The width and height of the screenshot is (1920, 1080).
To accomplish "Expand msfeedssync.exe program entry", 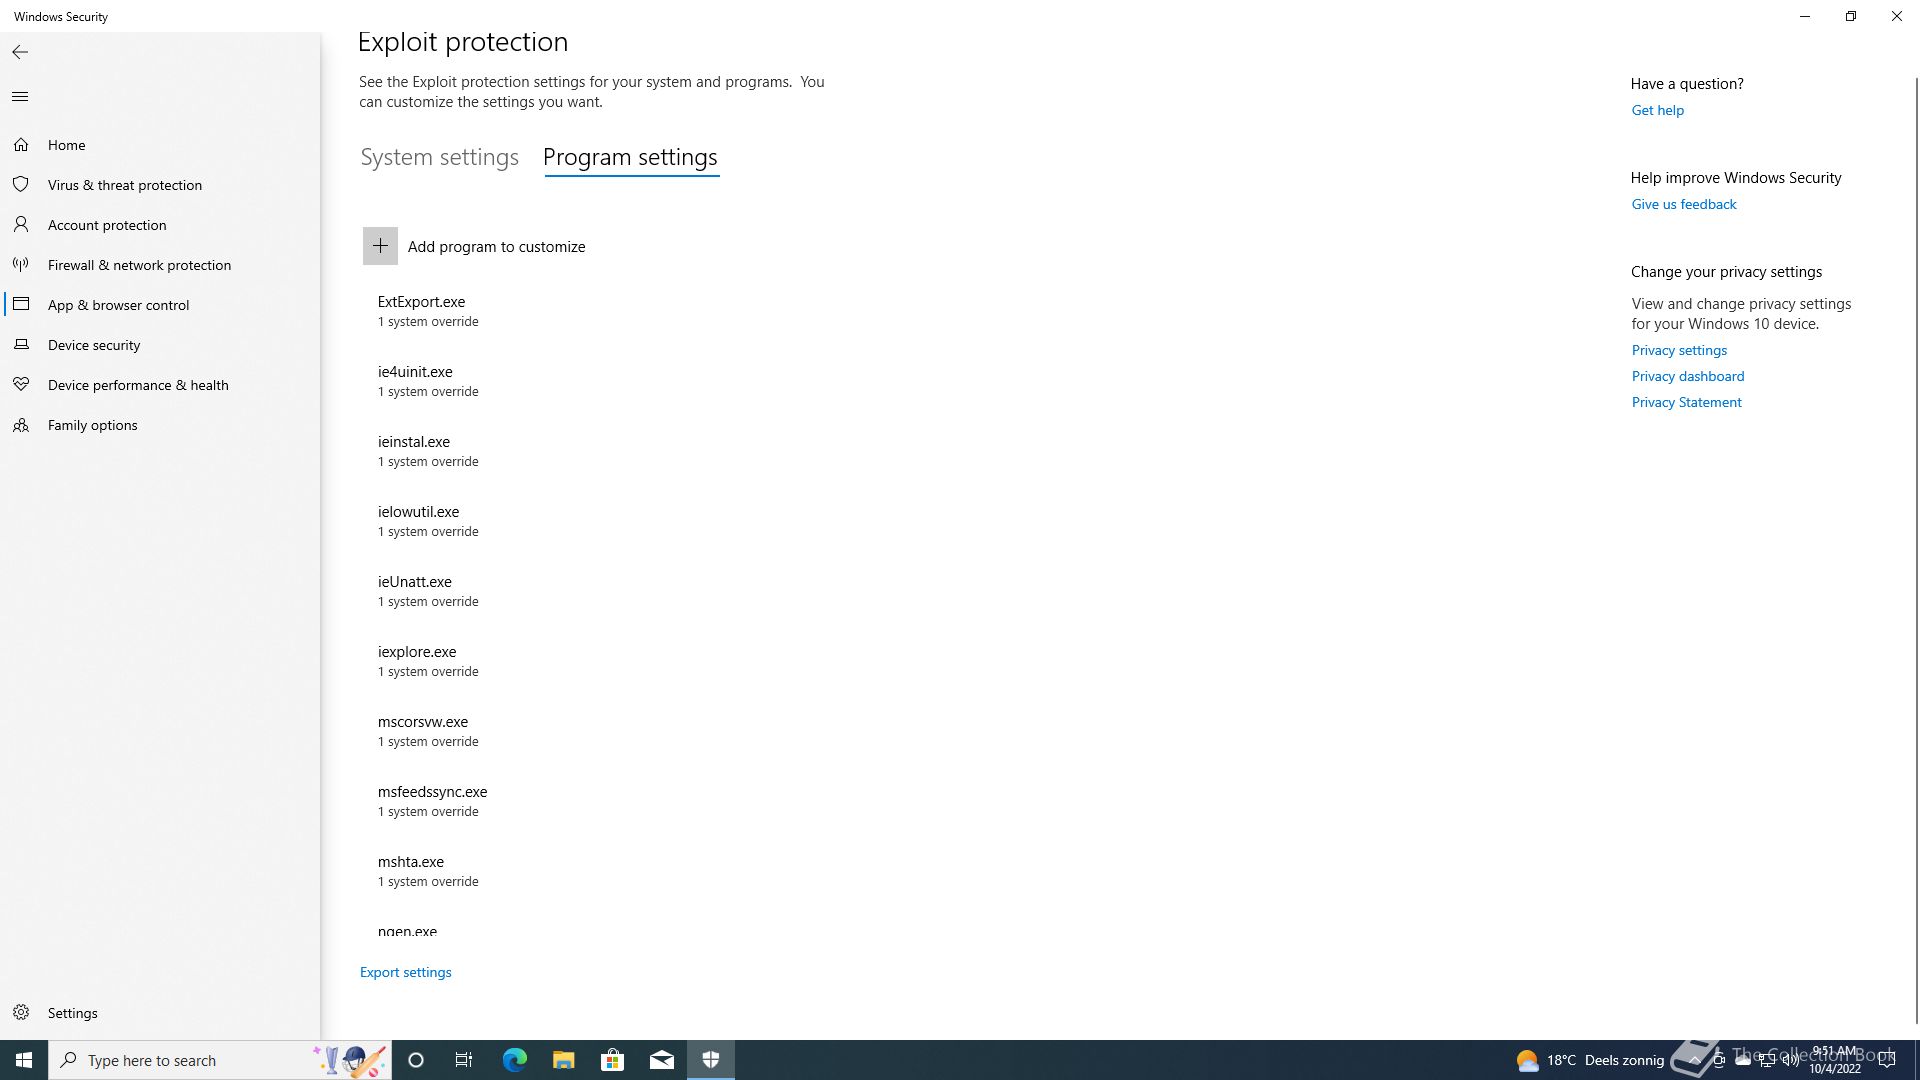I will point(432,801).
